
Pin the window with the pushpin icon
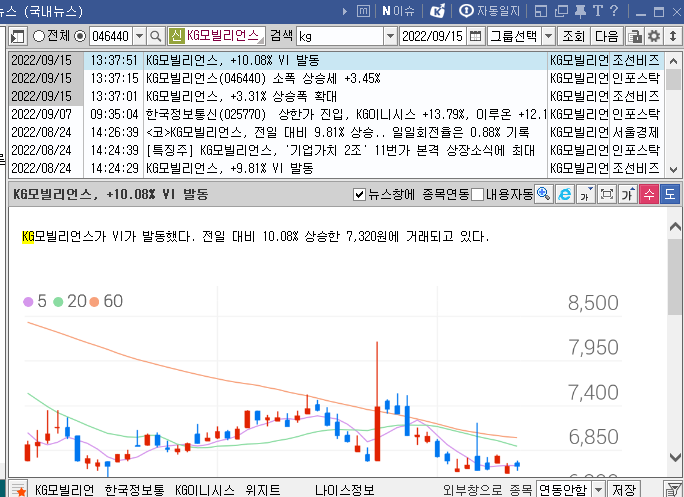pos(581,11)
